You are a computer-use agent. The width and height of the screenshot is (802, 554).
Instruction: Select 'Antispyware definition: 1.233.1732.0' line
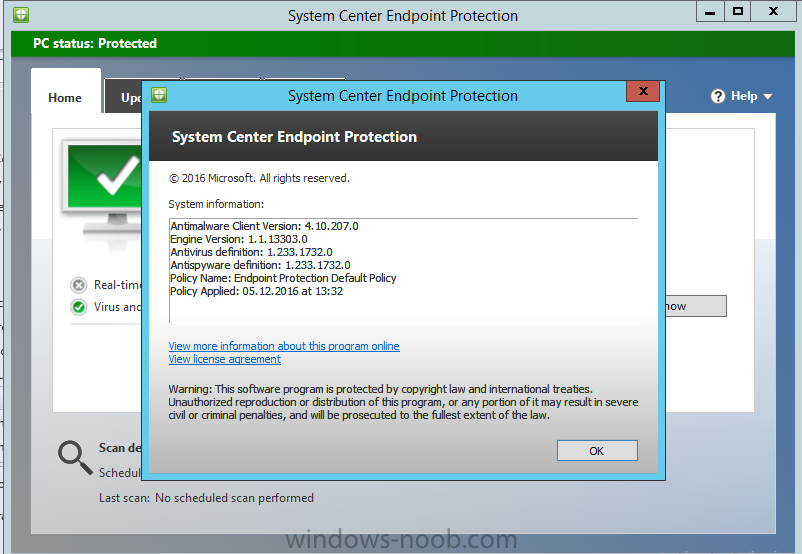[260, 265]
